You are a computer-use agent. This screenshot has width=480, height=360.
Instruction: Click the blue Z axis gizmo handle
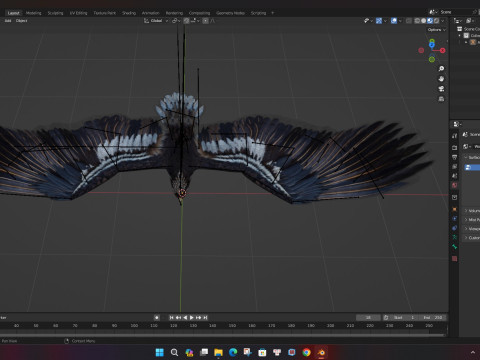coord(432,45)
